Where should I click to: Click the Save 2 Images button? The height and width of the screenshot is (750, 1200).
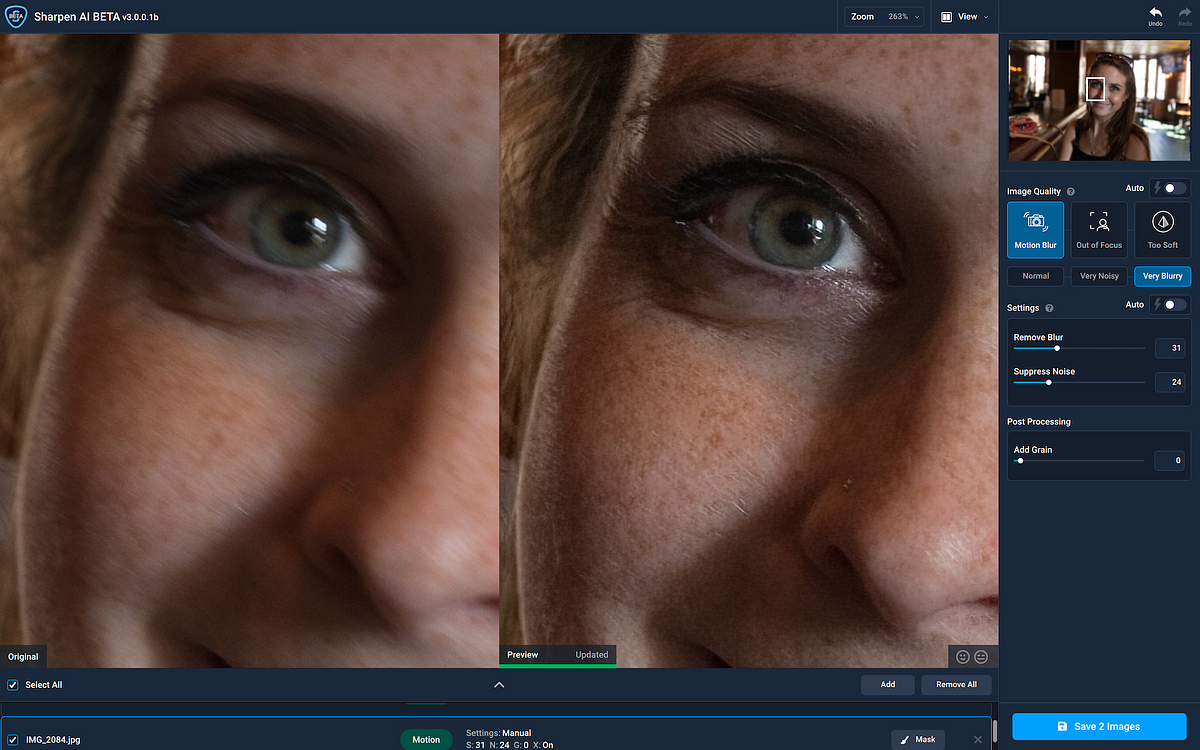click(1099, 726)
